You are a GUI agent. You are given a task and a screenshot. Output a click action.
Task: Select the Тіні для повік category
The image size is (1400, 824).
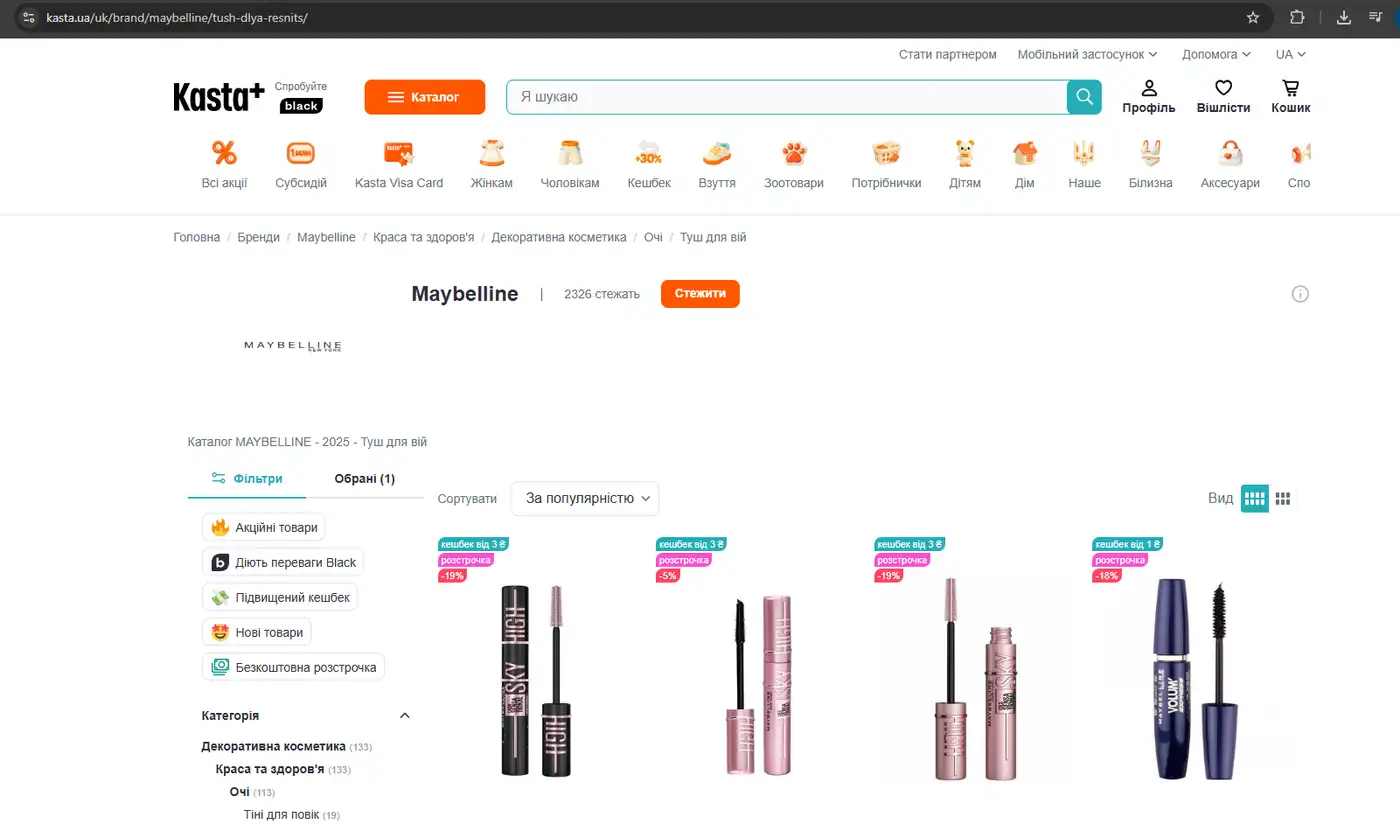[x=281, y=815]
